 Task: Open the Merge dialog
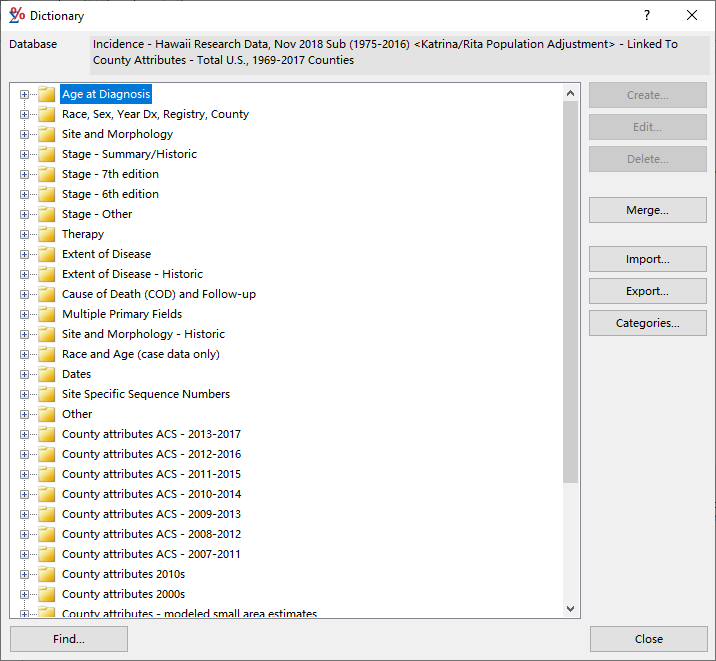tap(647, 210)
